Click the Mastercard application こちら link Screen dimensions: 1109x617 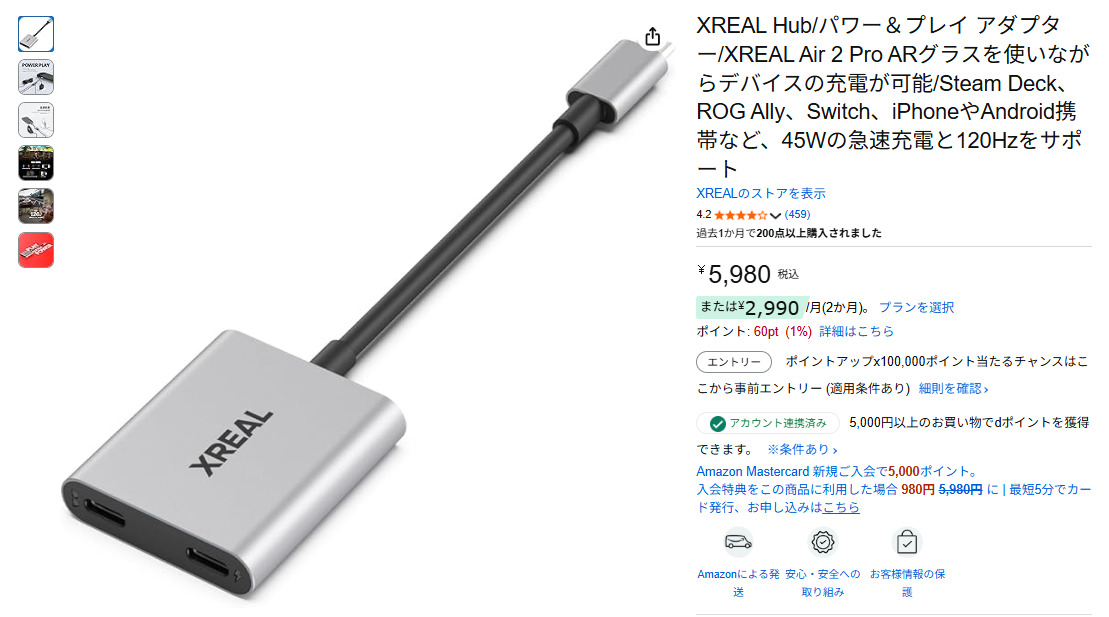coord(841,507)
